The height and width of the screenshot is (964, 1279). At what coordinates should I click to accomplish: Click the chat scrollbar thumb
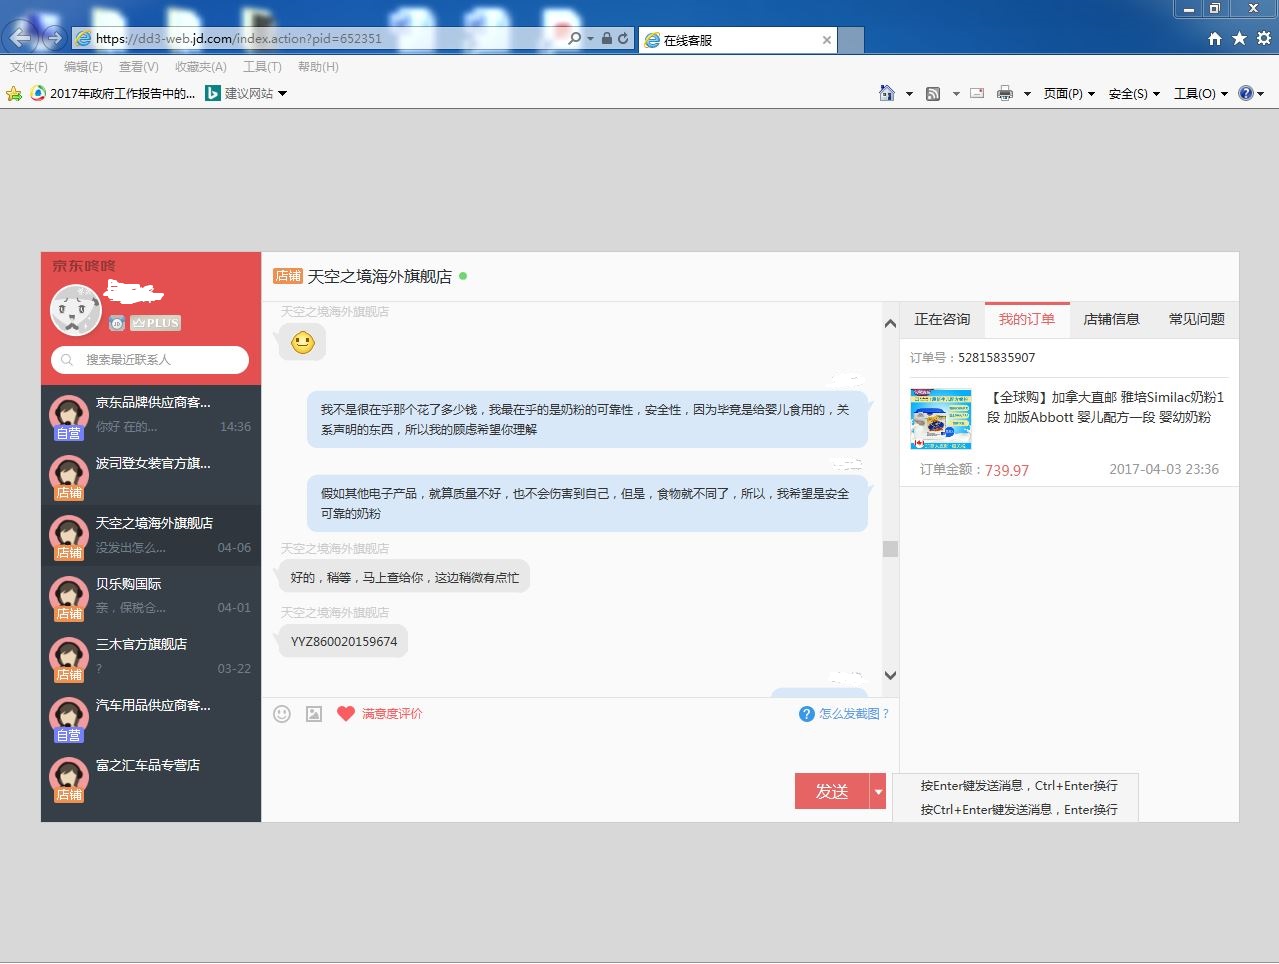pyautogui.click(x=890, y=548)
